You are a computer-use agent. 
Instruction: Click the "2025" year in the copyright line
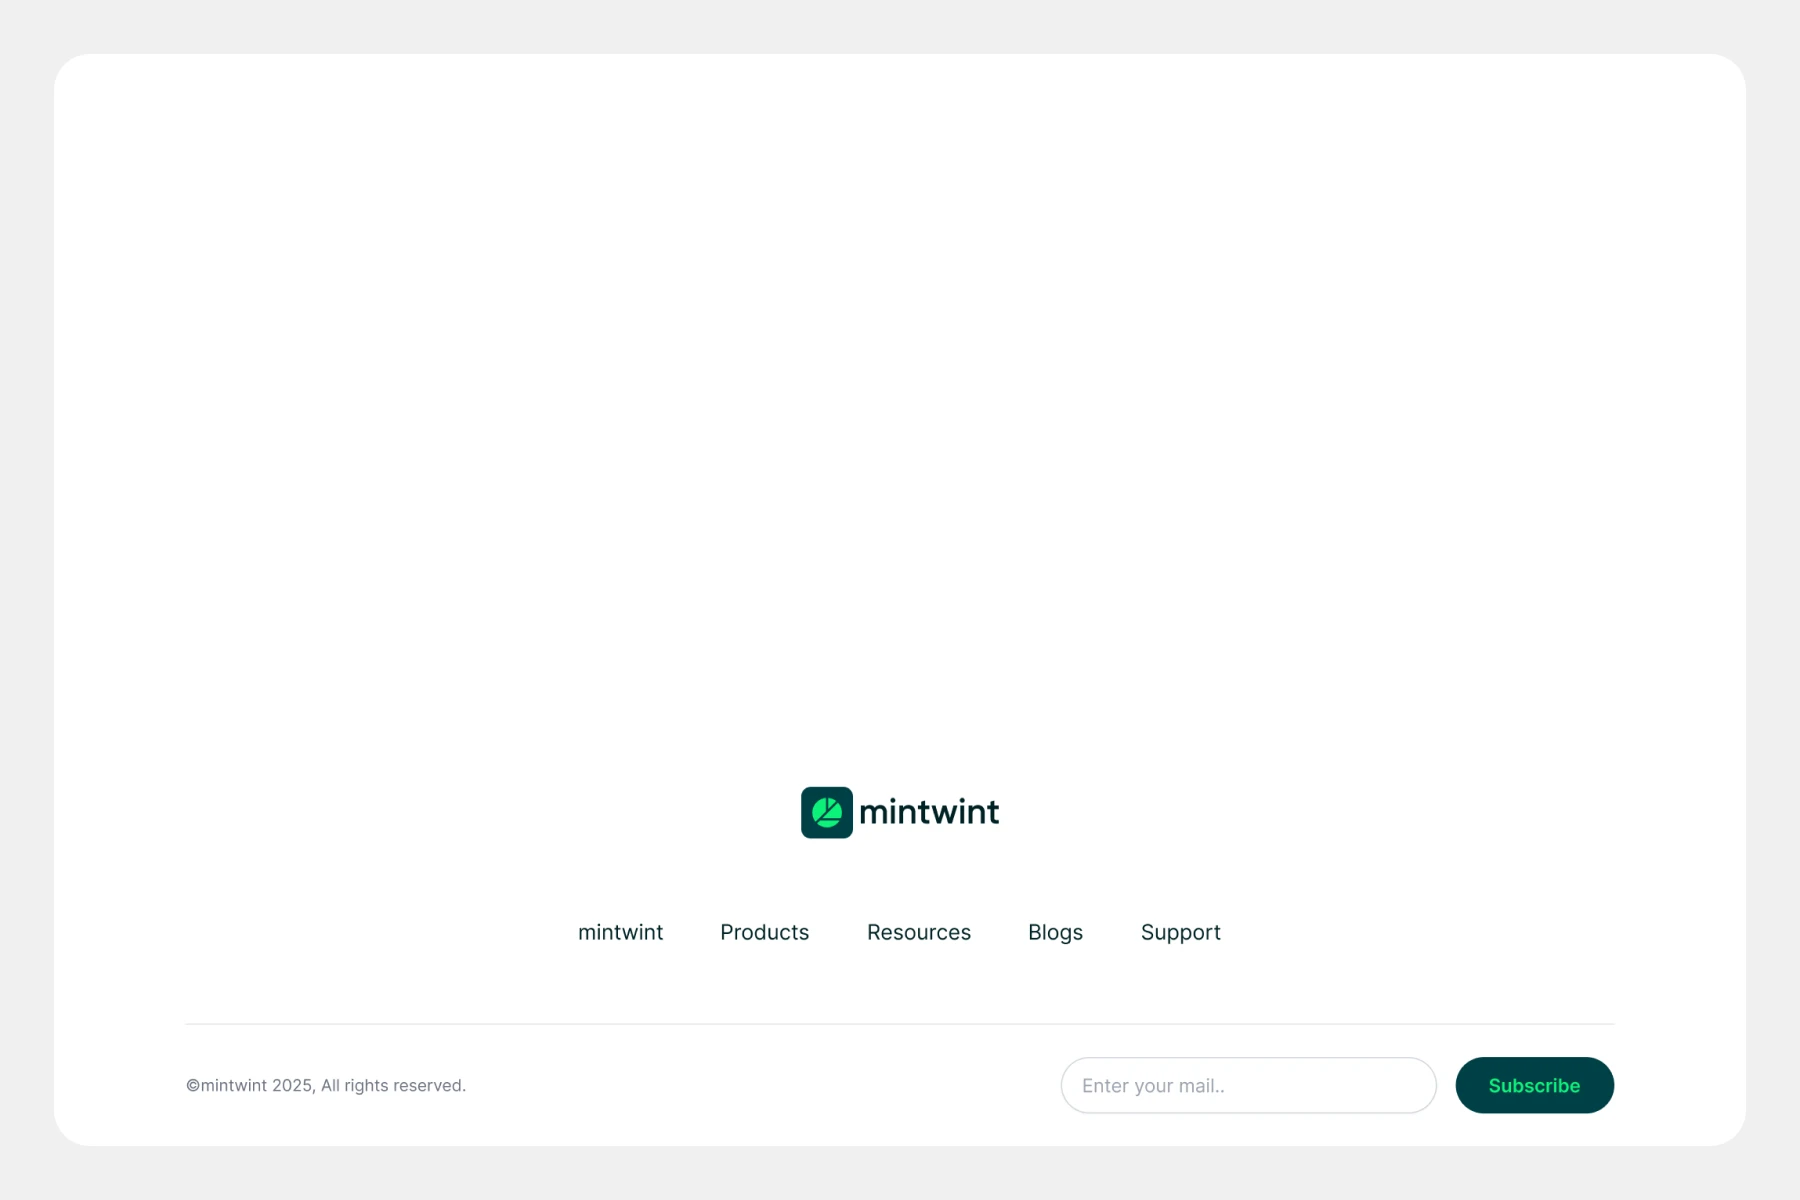[x=292, y=1086]
